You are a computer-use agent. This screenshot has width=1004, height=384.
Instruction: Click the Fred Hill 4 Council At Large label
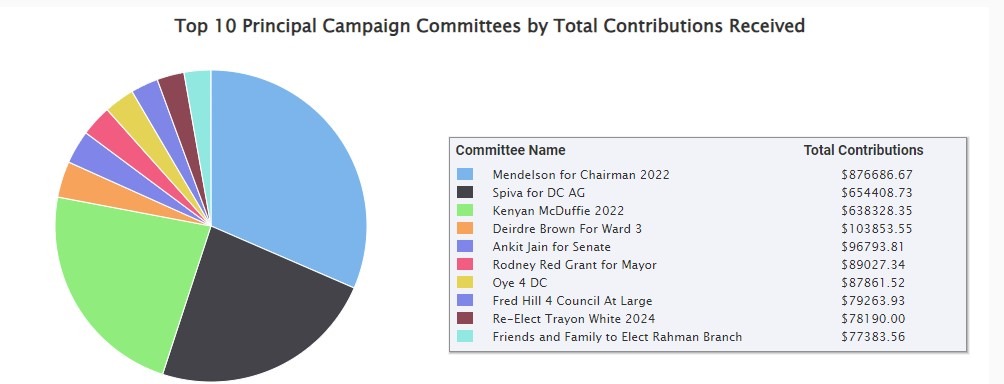(572, 300)
